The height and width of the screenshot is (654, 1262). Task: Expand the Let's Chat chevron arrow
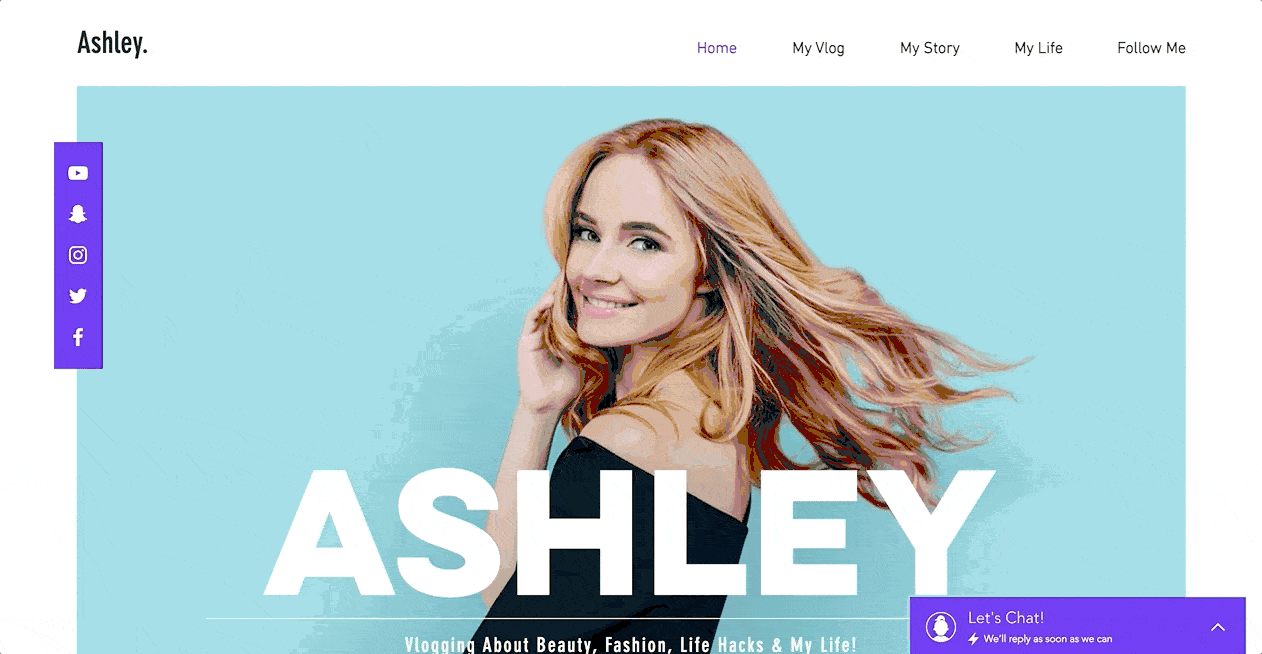point(1217,627)
